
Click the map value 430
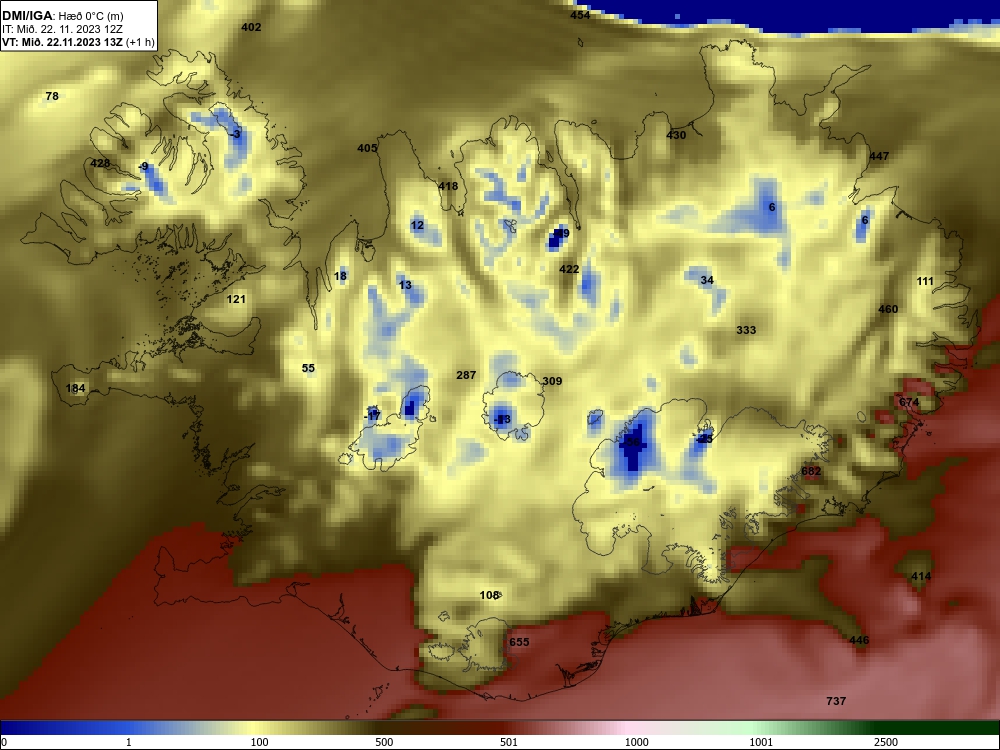(x=676, y=135)
